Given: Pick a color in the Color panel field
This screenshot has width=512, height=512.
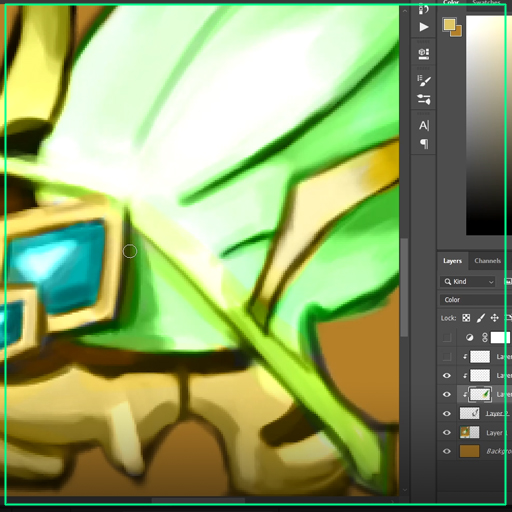Looking at the screenshot, I should point(489,125).
